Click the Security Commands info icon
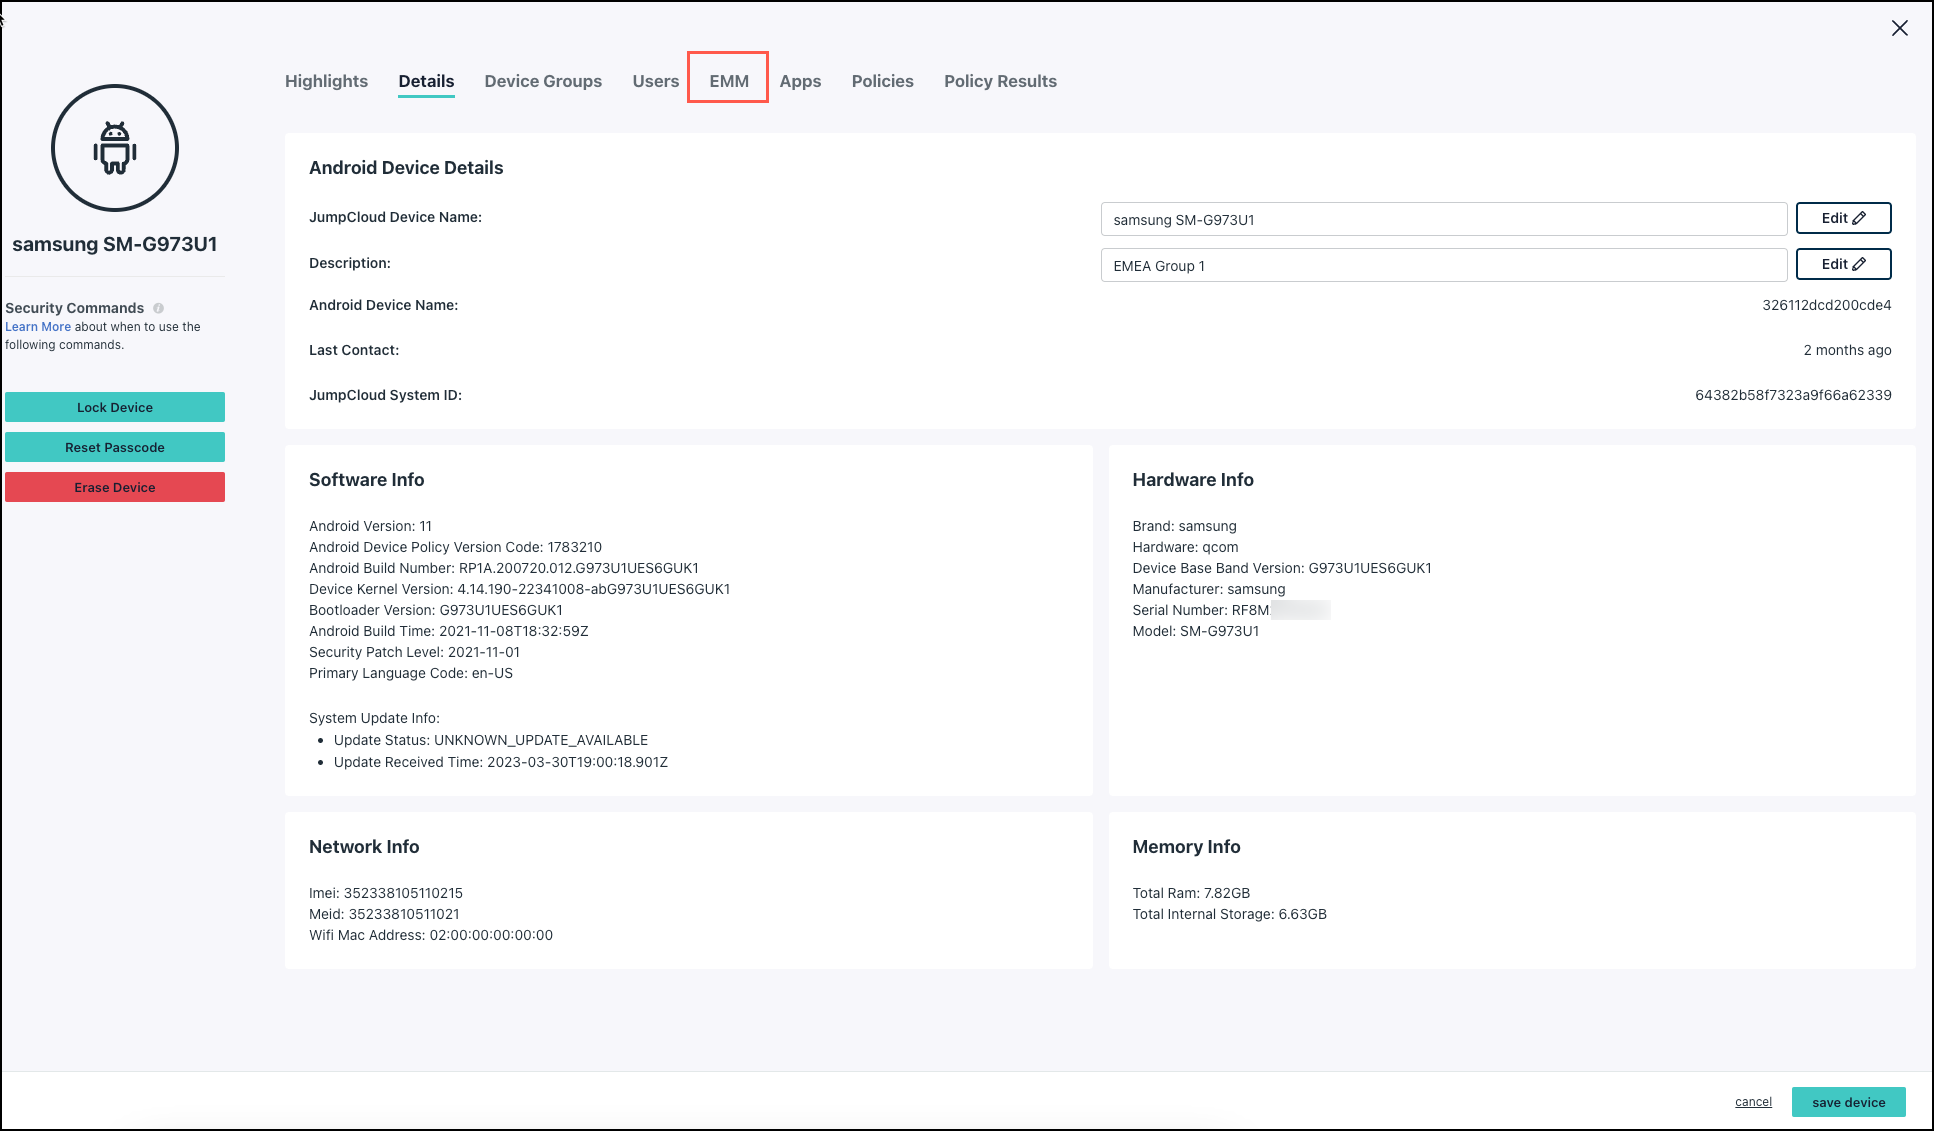The image size is (1934, 1131). coord(158,308)
